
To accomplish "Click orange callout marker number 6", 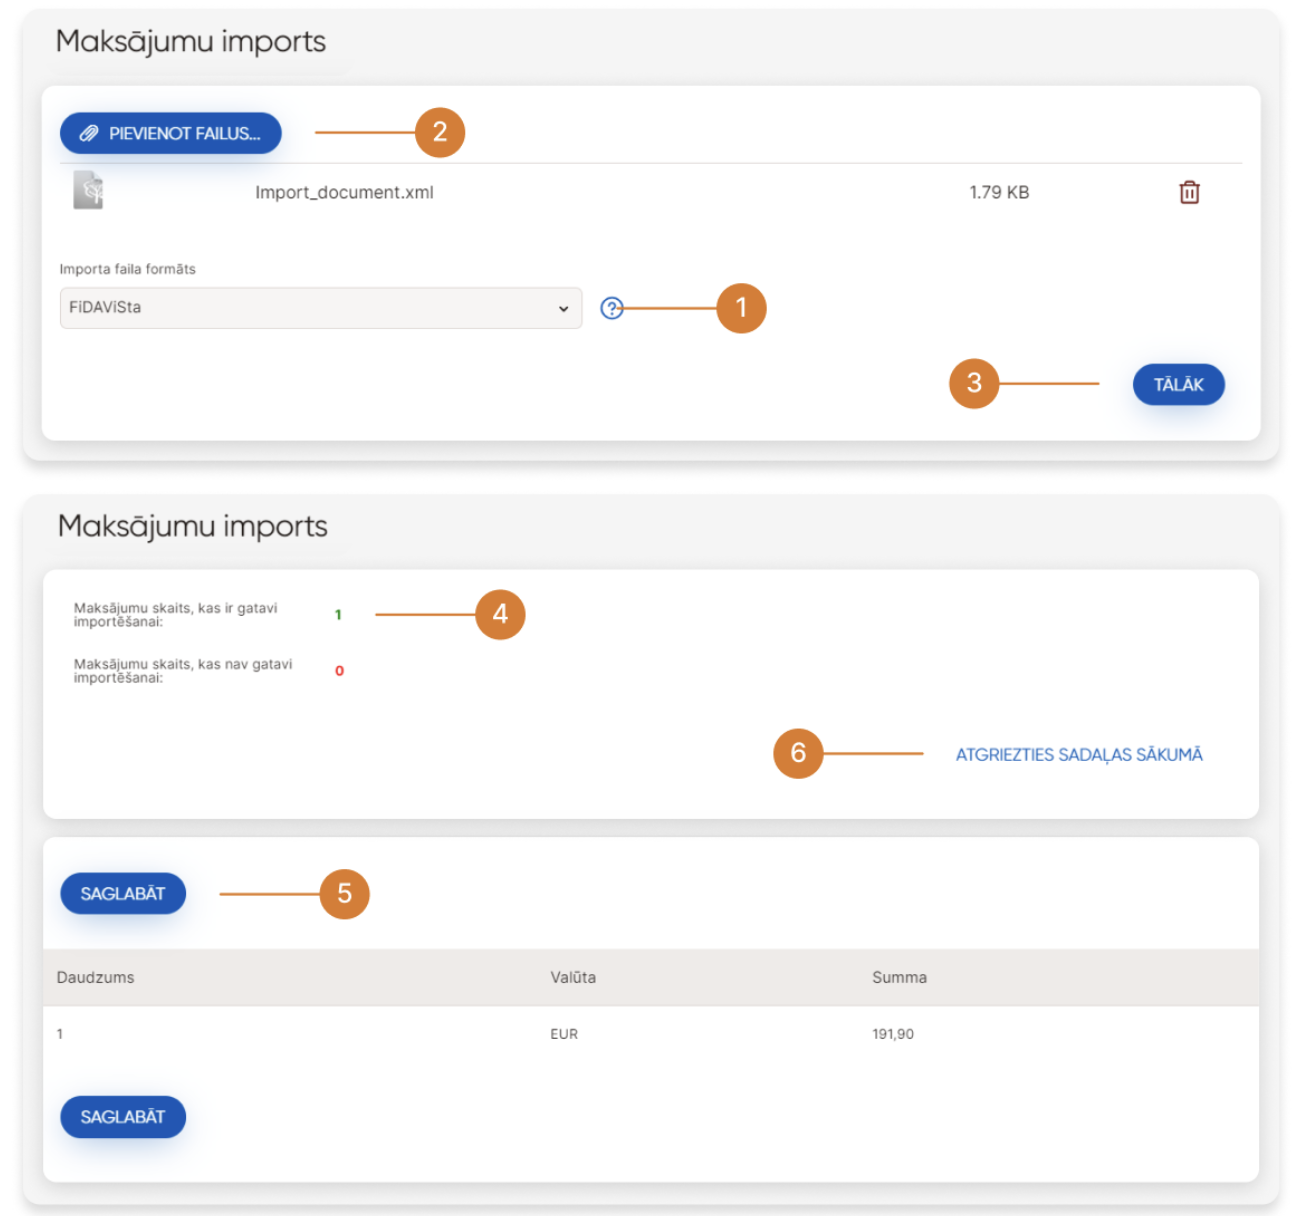I will (798, 753).
